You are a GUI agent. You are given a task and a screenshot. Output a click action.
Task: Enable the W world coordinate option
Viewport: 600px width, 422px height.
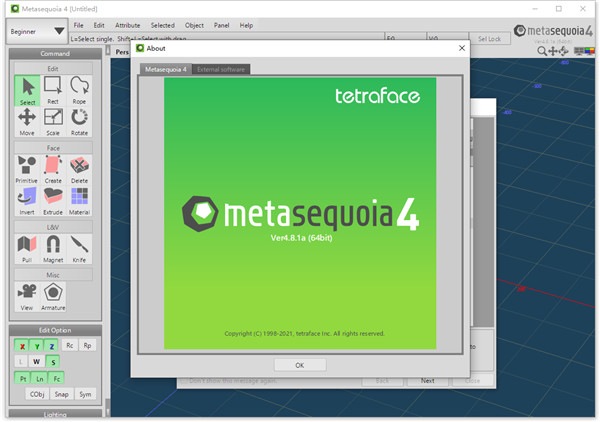point(37,362)
